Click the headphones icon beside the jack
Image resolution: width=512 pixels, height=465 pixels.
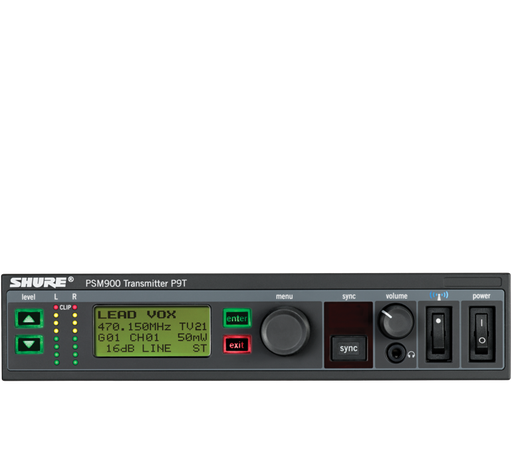click(411, 355)
